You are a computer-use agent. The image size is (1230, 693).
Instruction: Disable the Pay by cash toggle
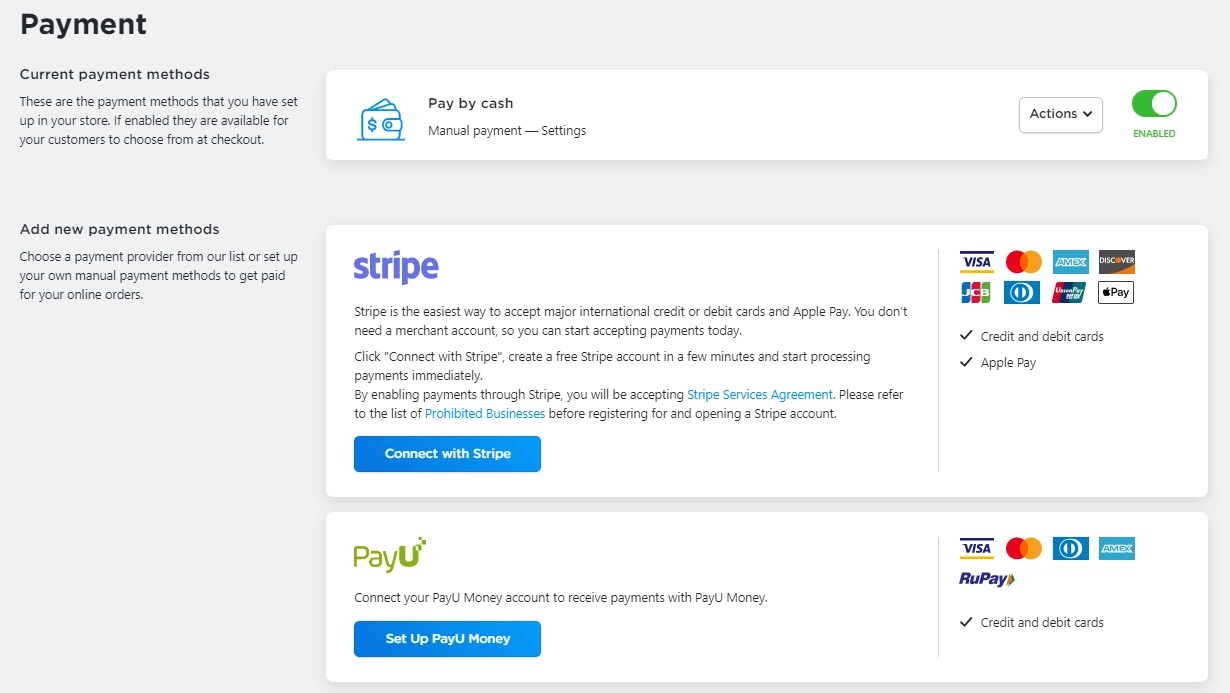pyautogui.click(x=1154, y=104)
